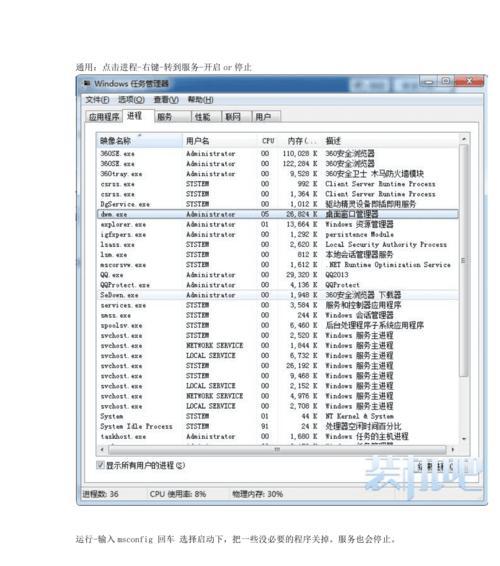Sort by 内存 column header
This screenshot has height=566, width=500.
click(x=300, y=140)
